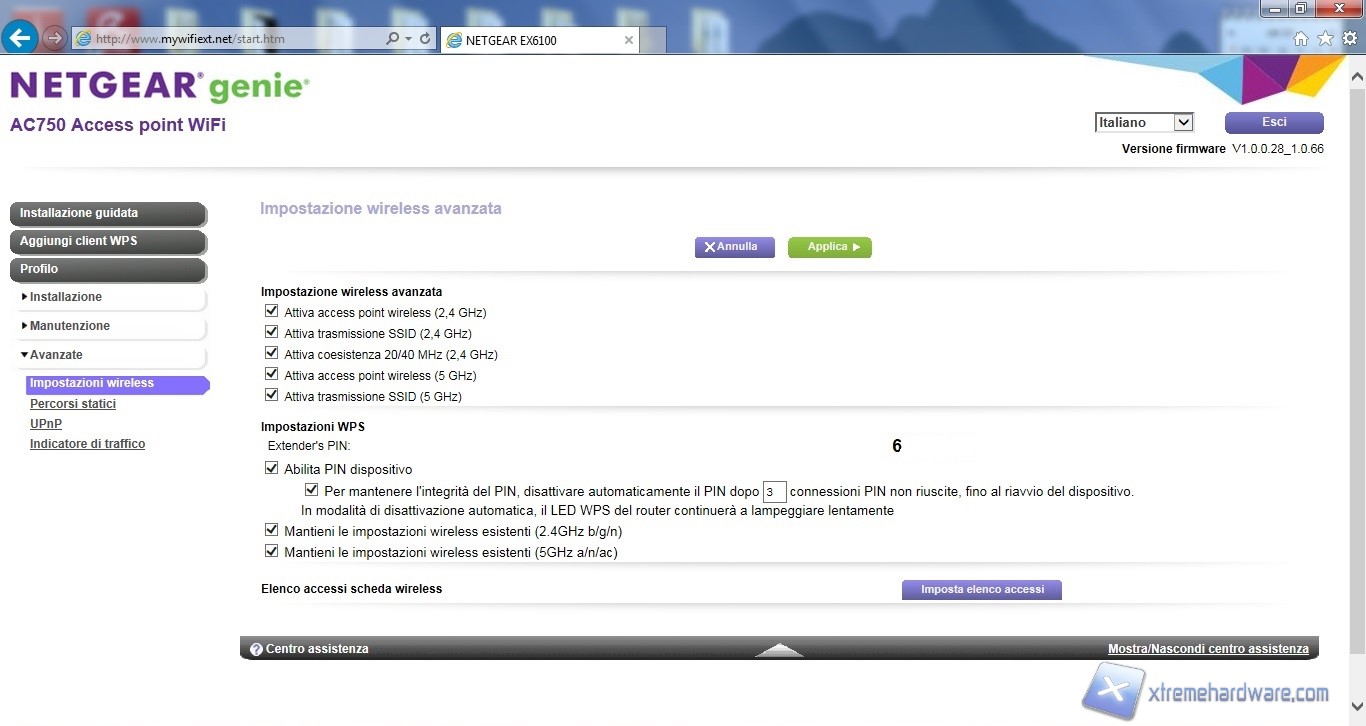Viewport: 1366px width, 726px height.
Task: Toggle Attiva coesistenza 20/40 MHz checkbox
Action: point(271,354)
